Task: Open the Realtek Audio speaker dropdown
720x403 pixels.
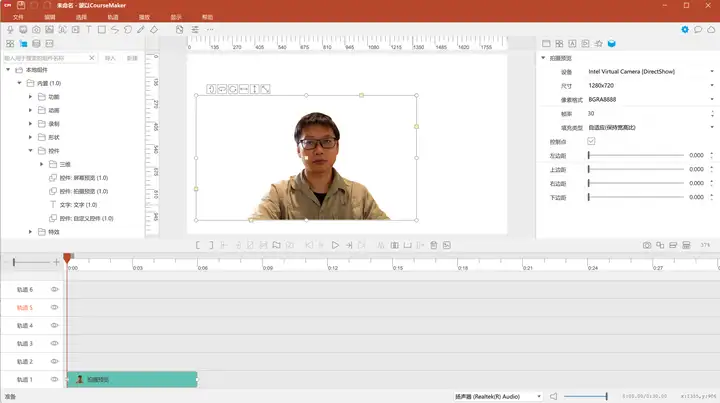Action: click(498, 396)
